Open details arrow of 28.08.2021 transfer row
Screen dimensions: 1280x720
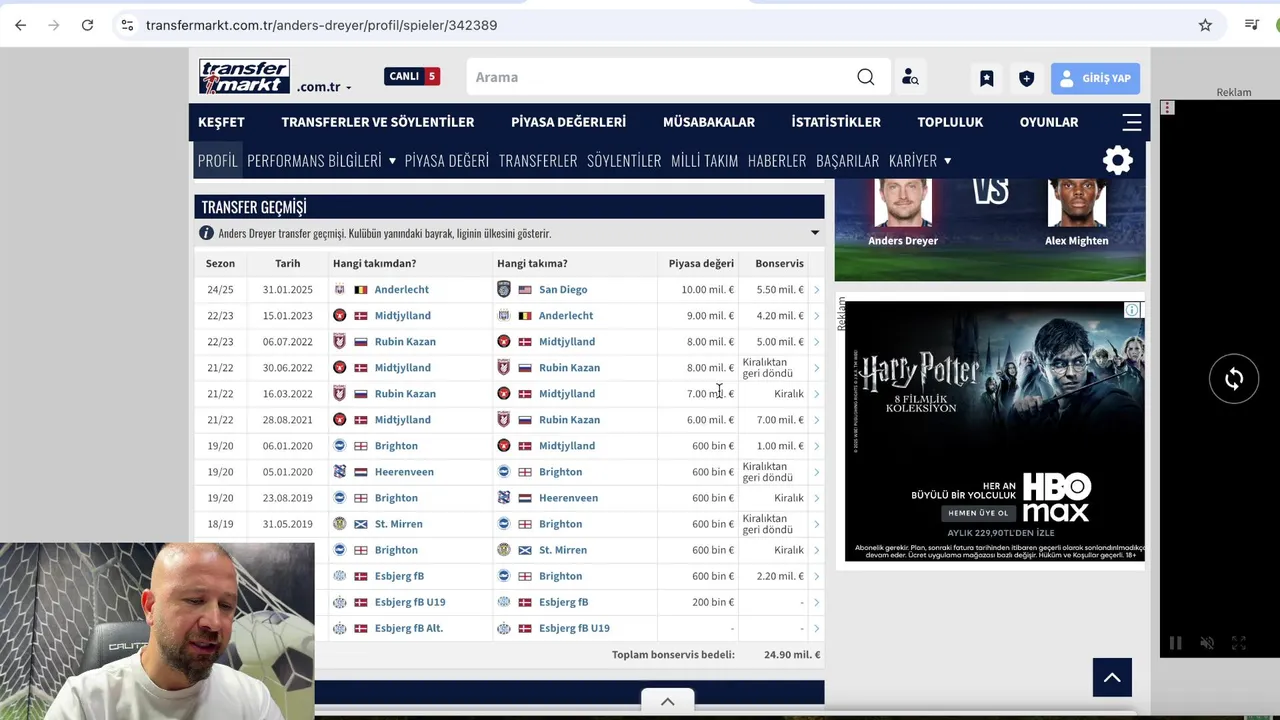816,420
